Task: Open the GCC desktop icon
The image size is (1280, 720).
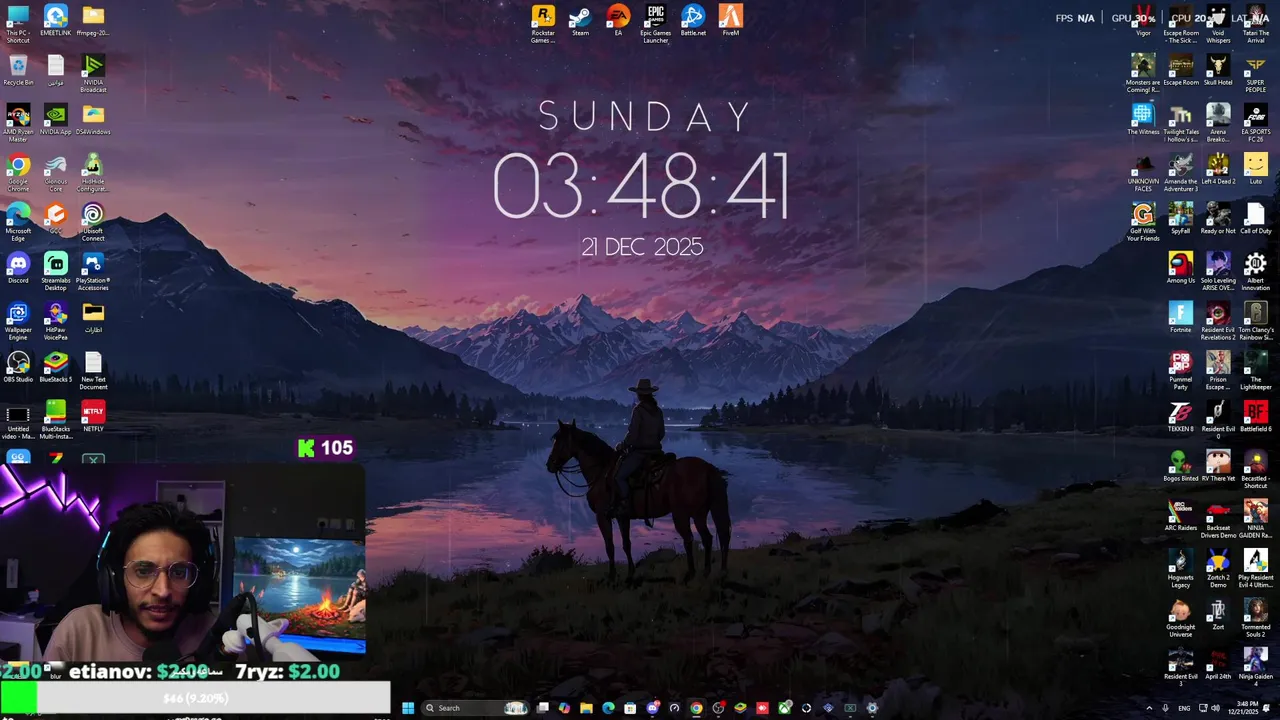Action: (x=56, y=219)
